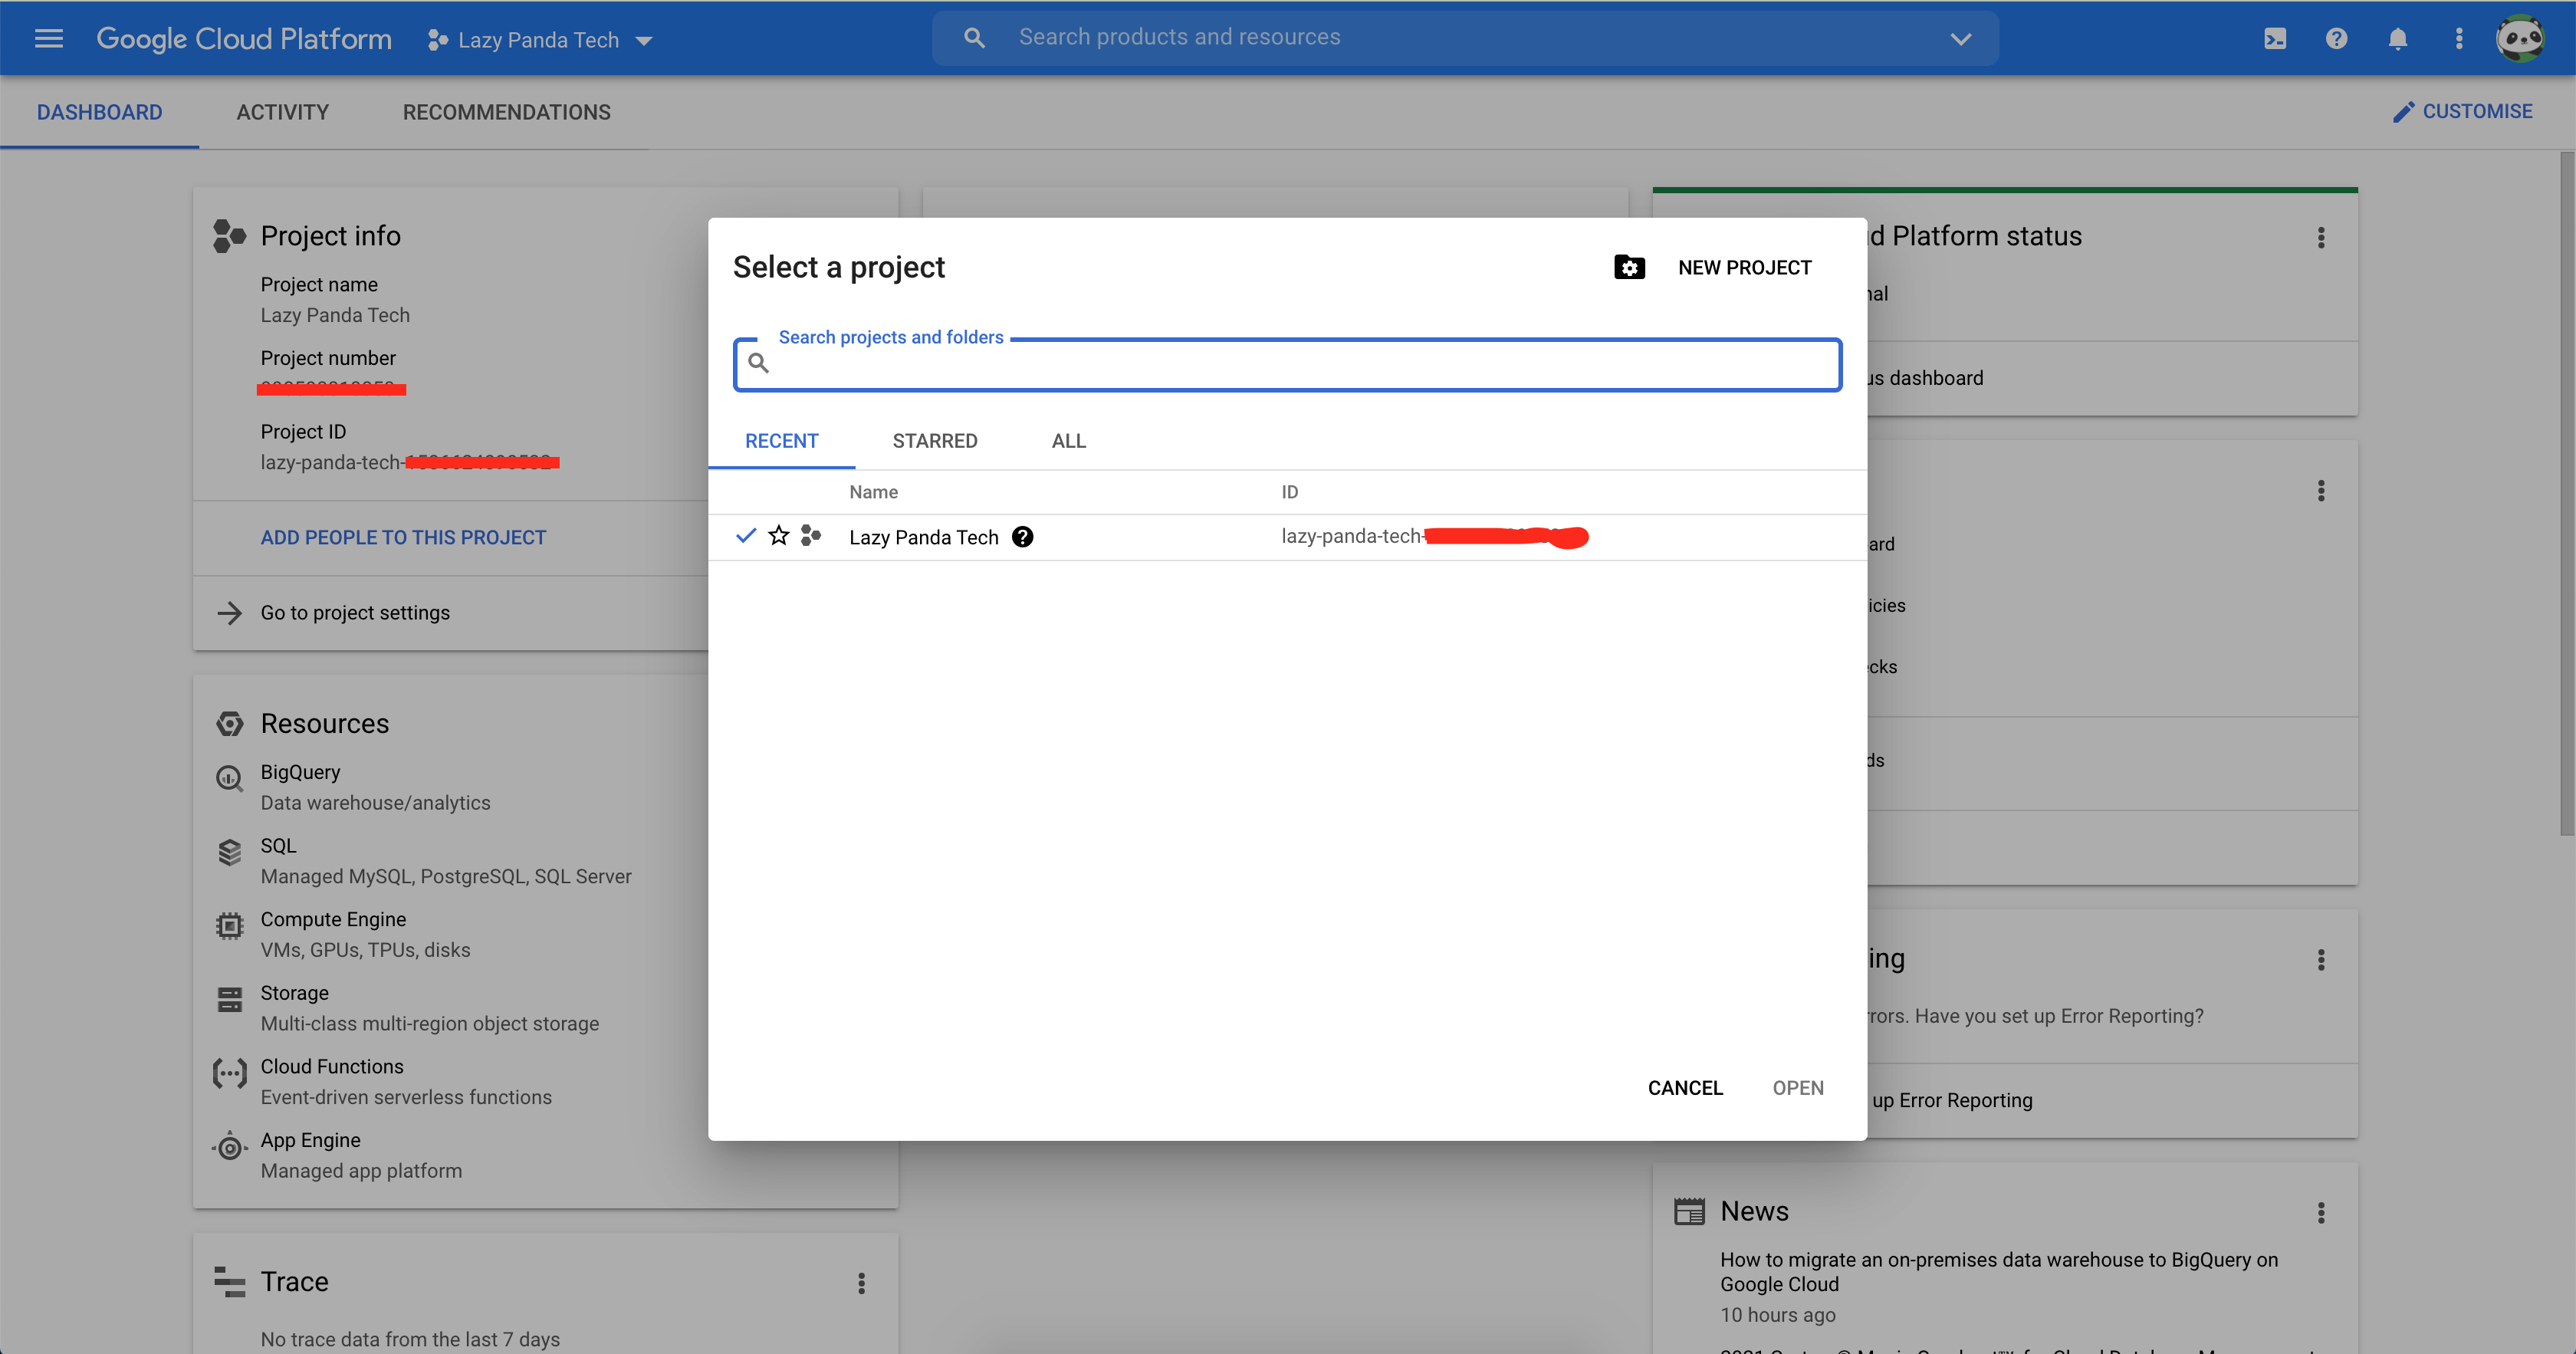This screenshot has width=2576, height=1354.
Task: Open the SQL resource link
Action: 278,846
